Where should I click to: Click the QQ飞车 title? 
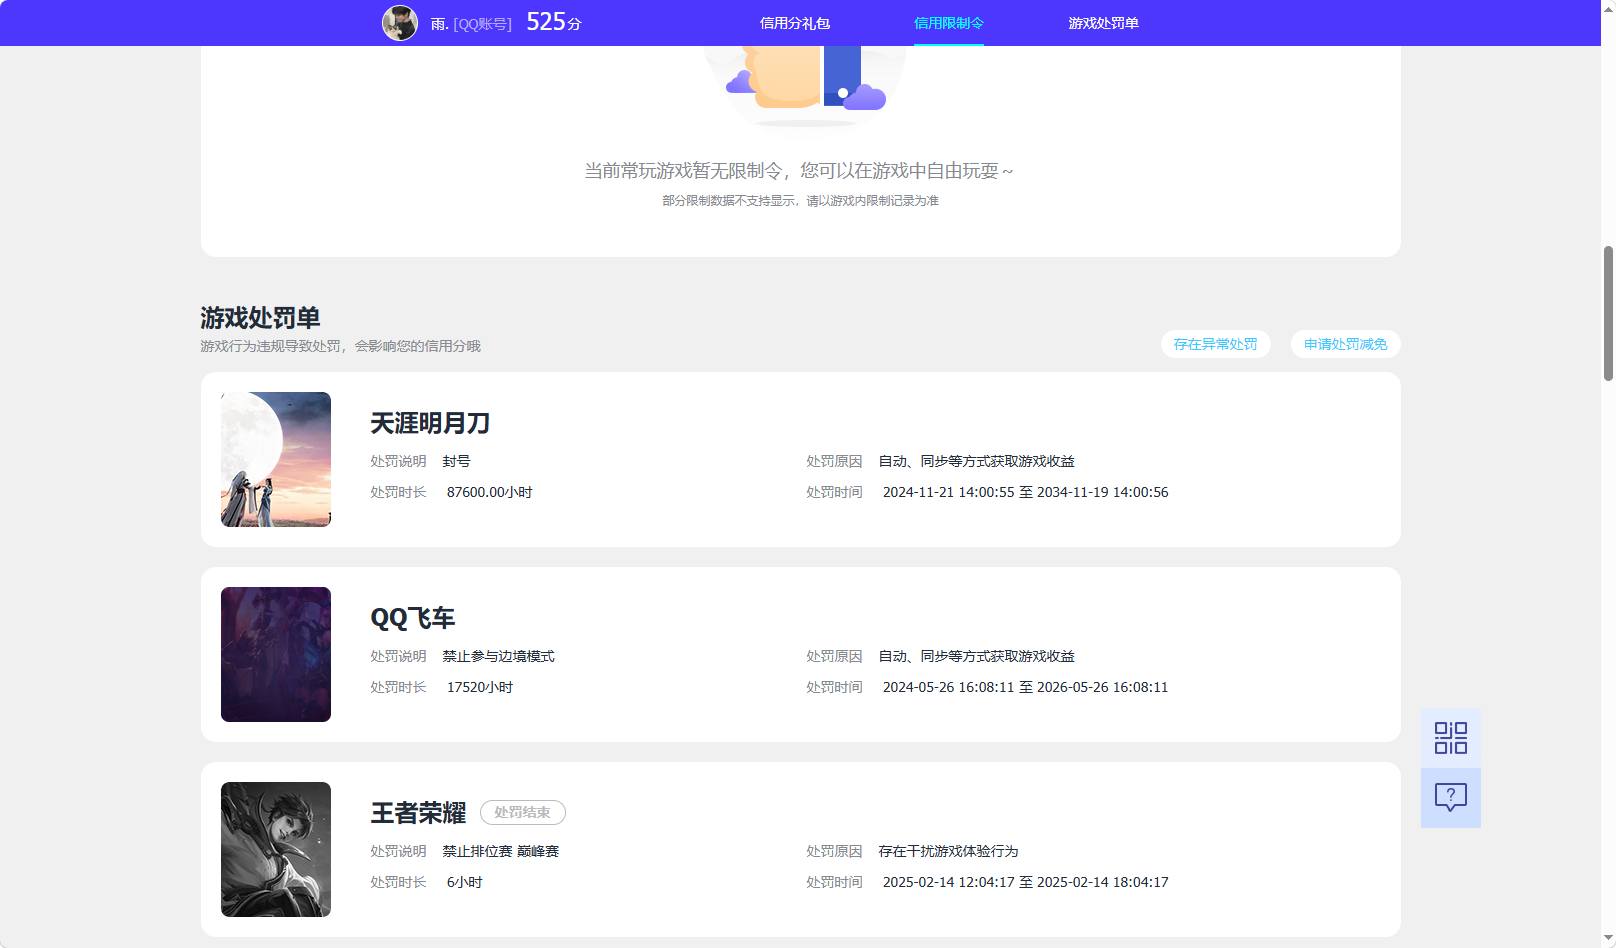[x=413, y=618]
